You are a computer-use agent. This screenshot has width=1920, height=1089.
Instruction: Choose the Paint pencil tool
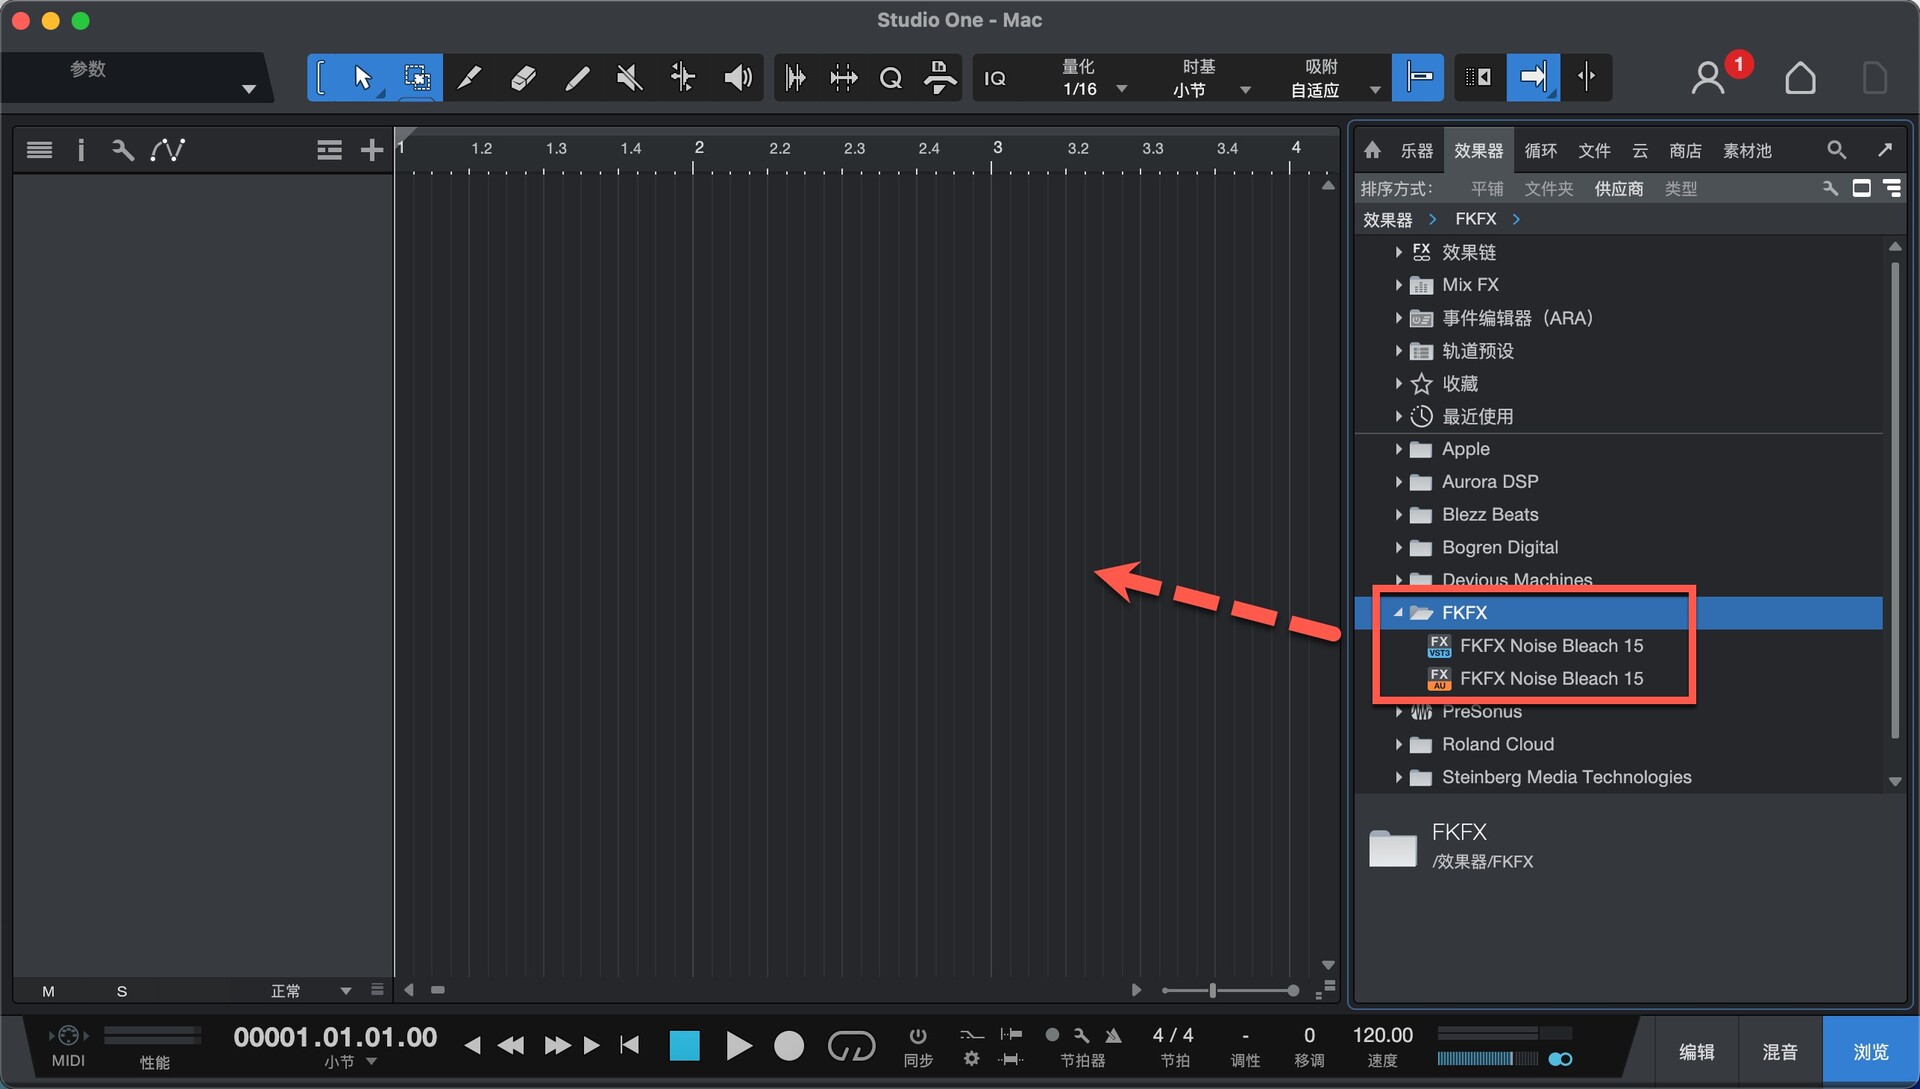(576, 77)
